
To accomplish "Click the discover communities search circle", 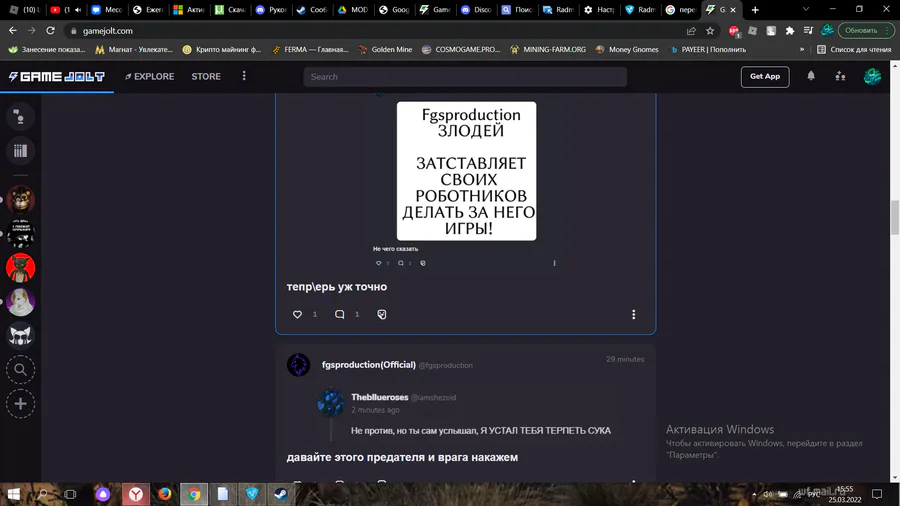I will (x=20, y=370).
